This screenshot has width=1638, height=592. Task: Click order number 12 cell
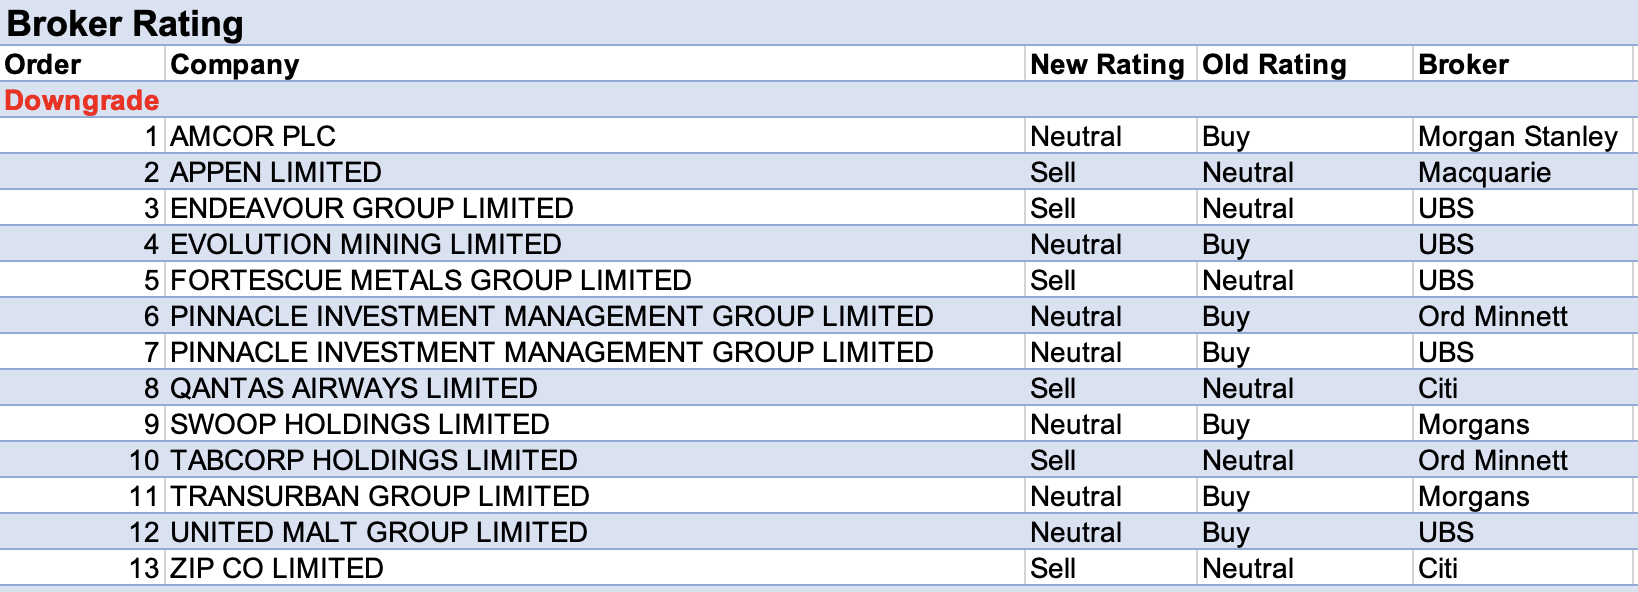pyautogui.click(x=144, y=532)
